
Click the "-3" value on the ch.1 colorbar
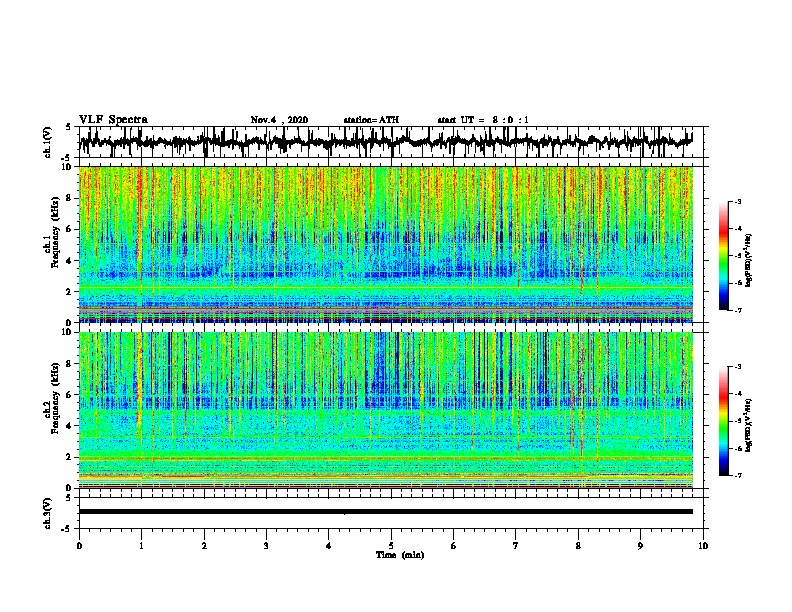tap(738, 201)
